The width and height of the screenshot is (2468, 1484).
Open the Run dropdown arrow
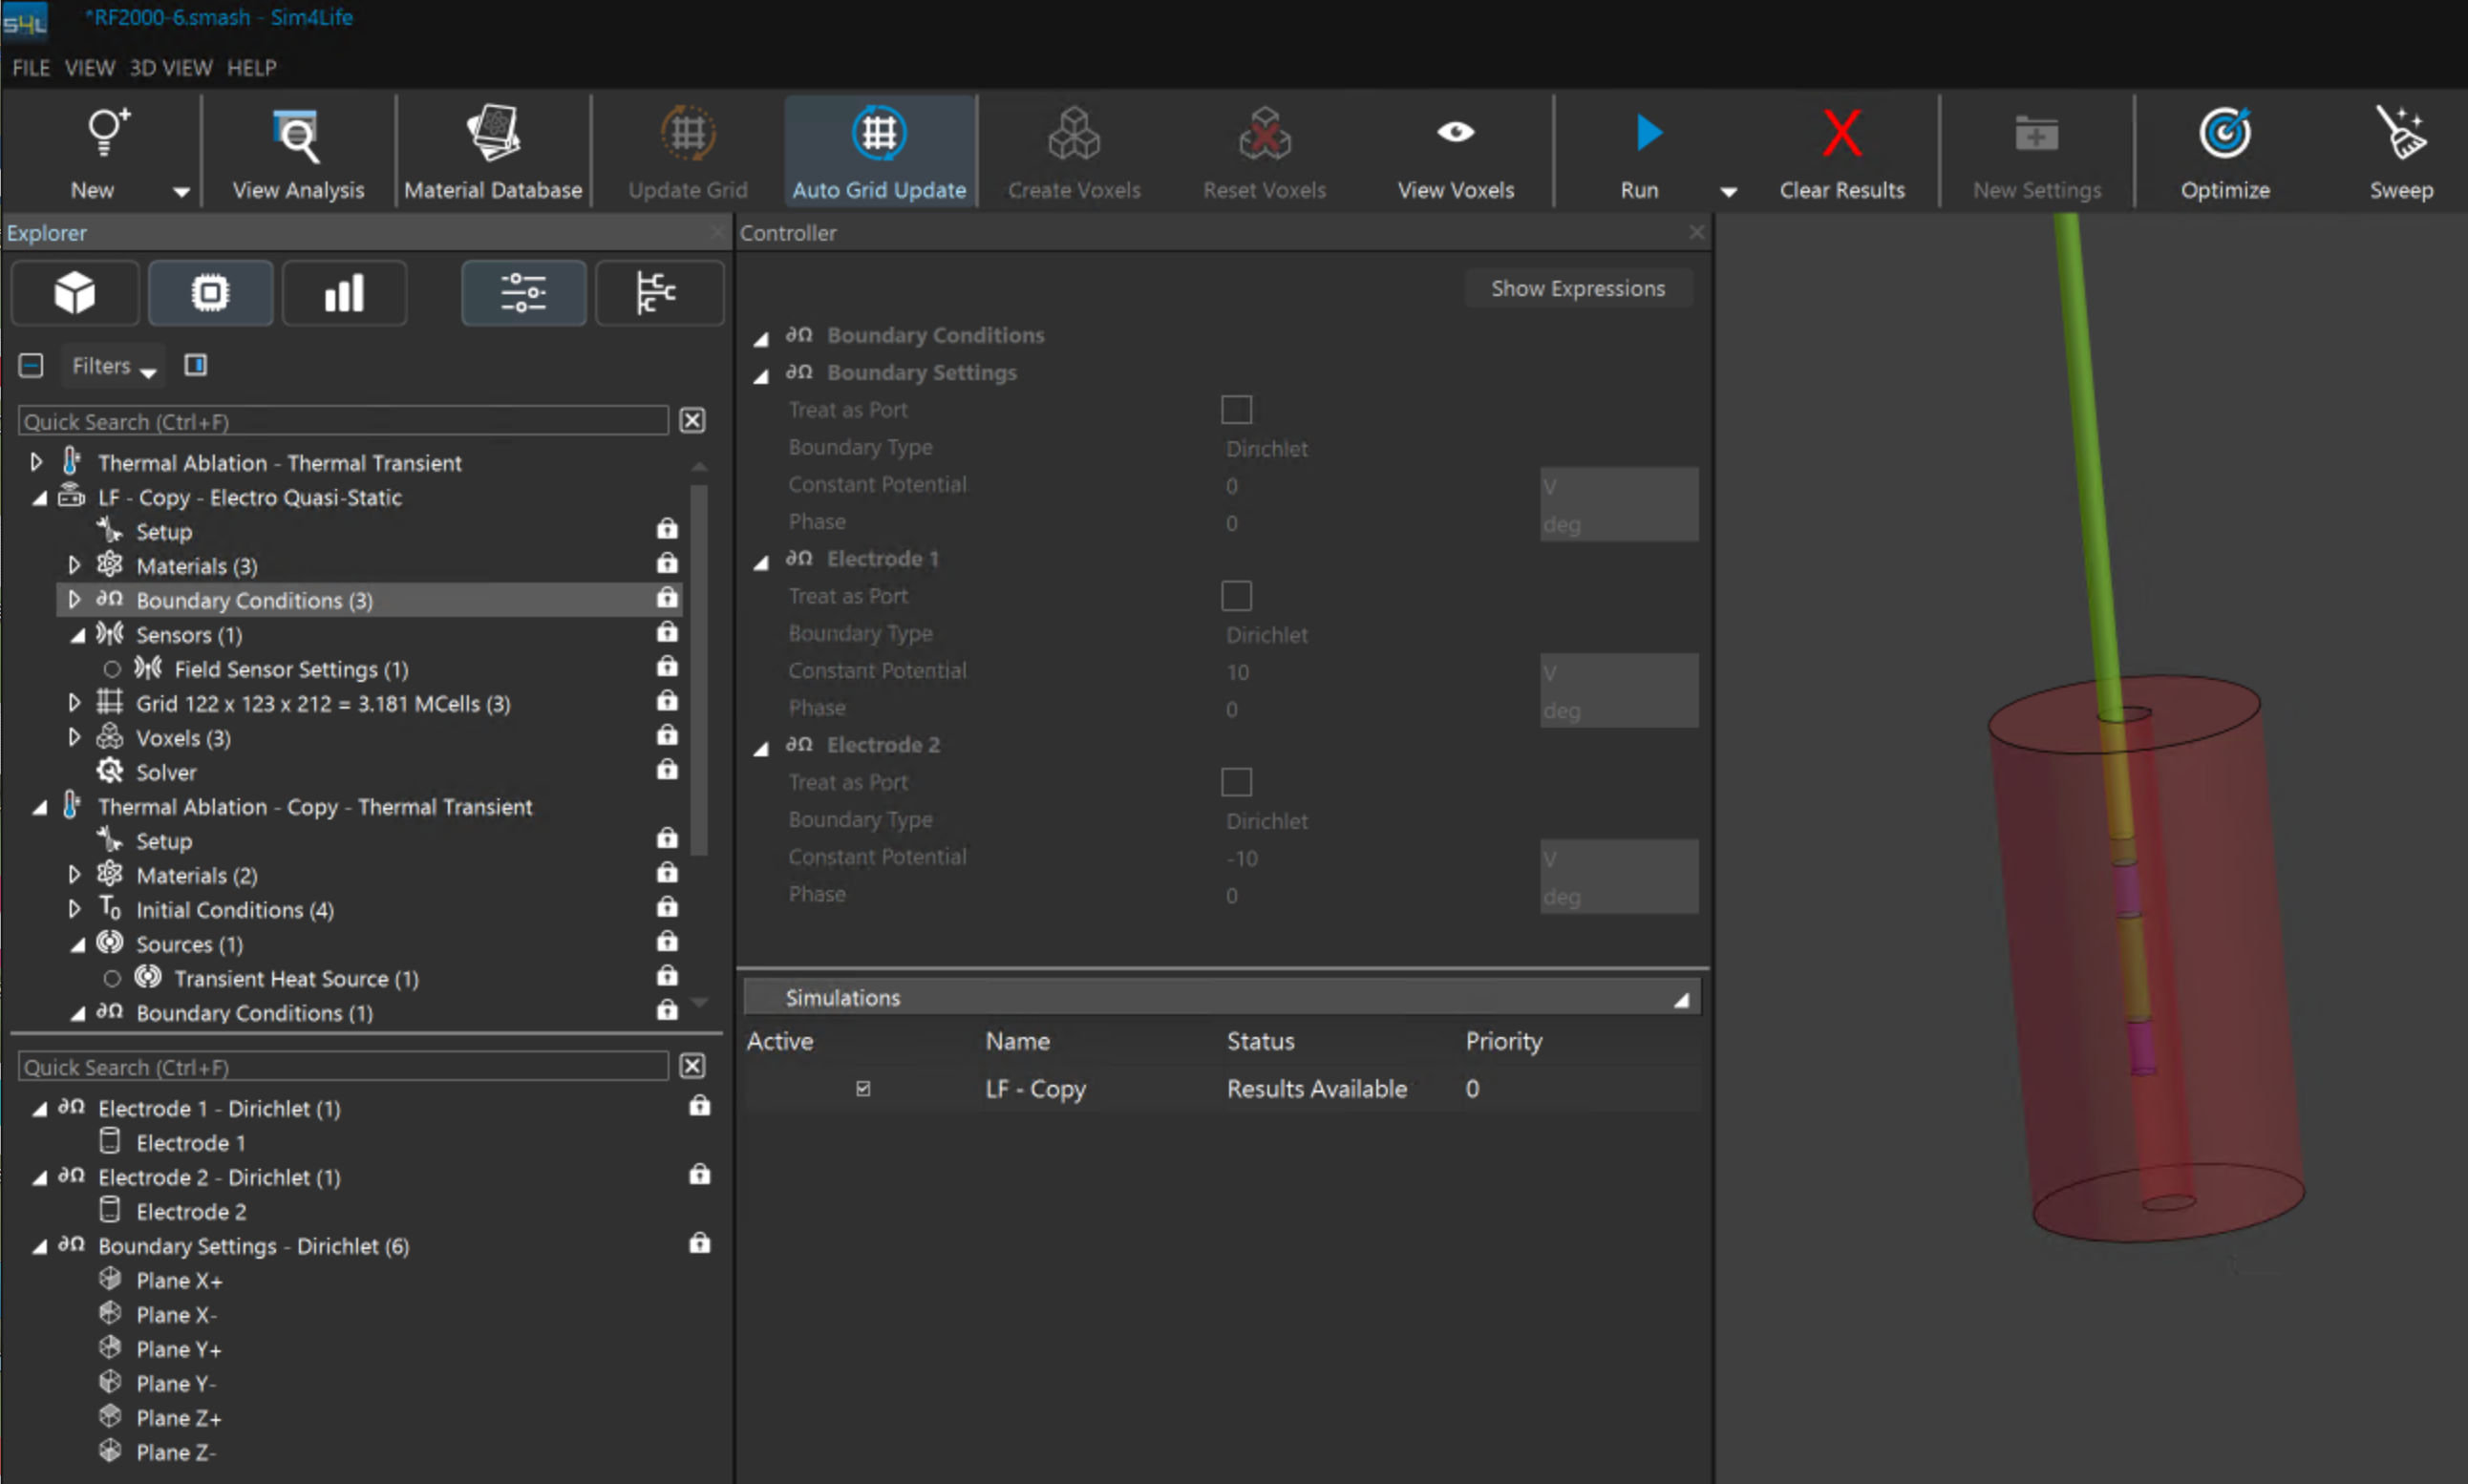pyautogui.click(x=1728, y=191)
